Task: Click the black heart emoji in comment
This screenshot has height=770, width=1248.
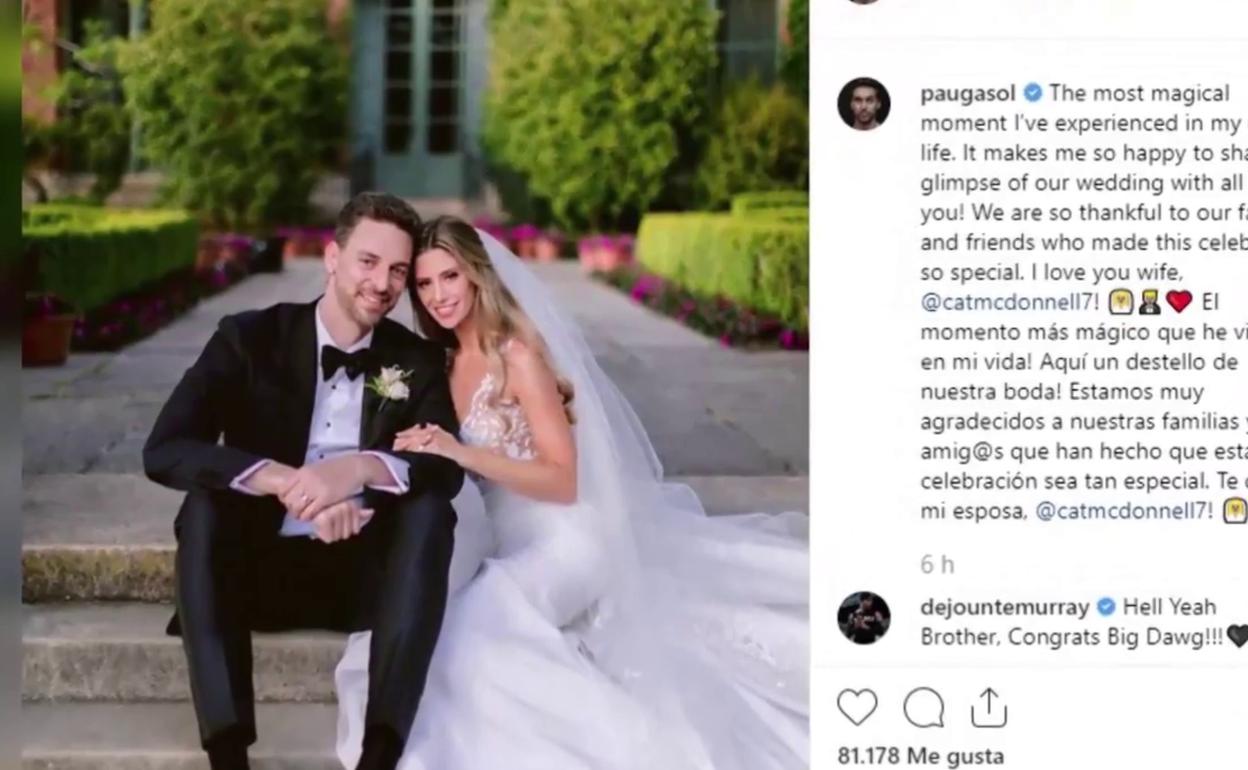Action: click(x=1236, y=636)
